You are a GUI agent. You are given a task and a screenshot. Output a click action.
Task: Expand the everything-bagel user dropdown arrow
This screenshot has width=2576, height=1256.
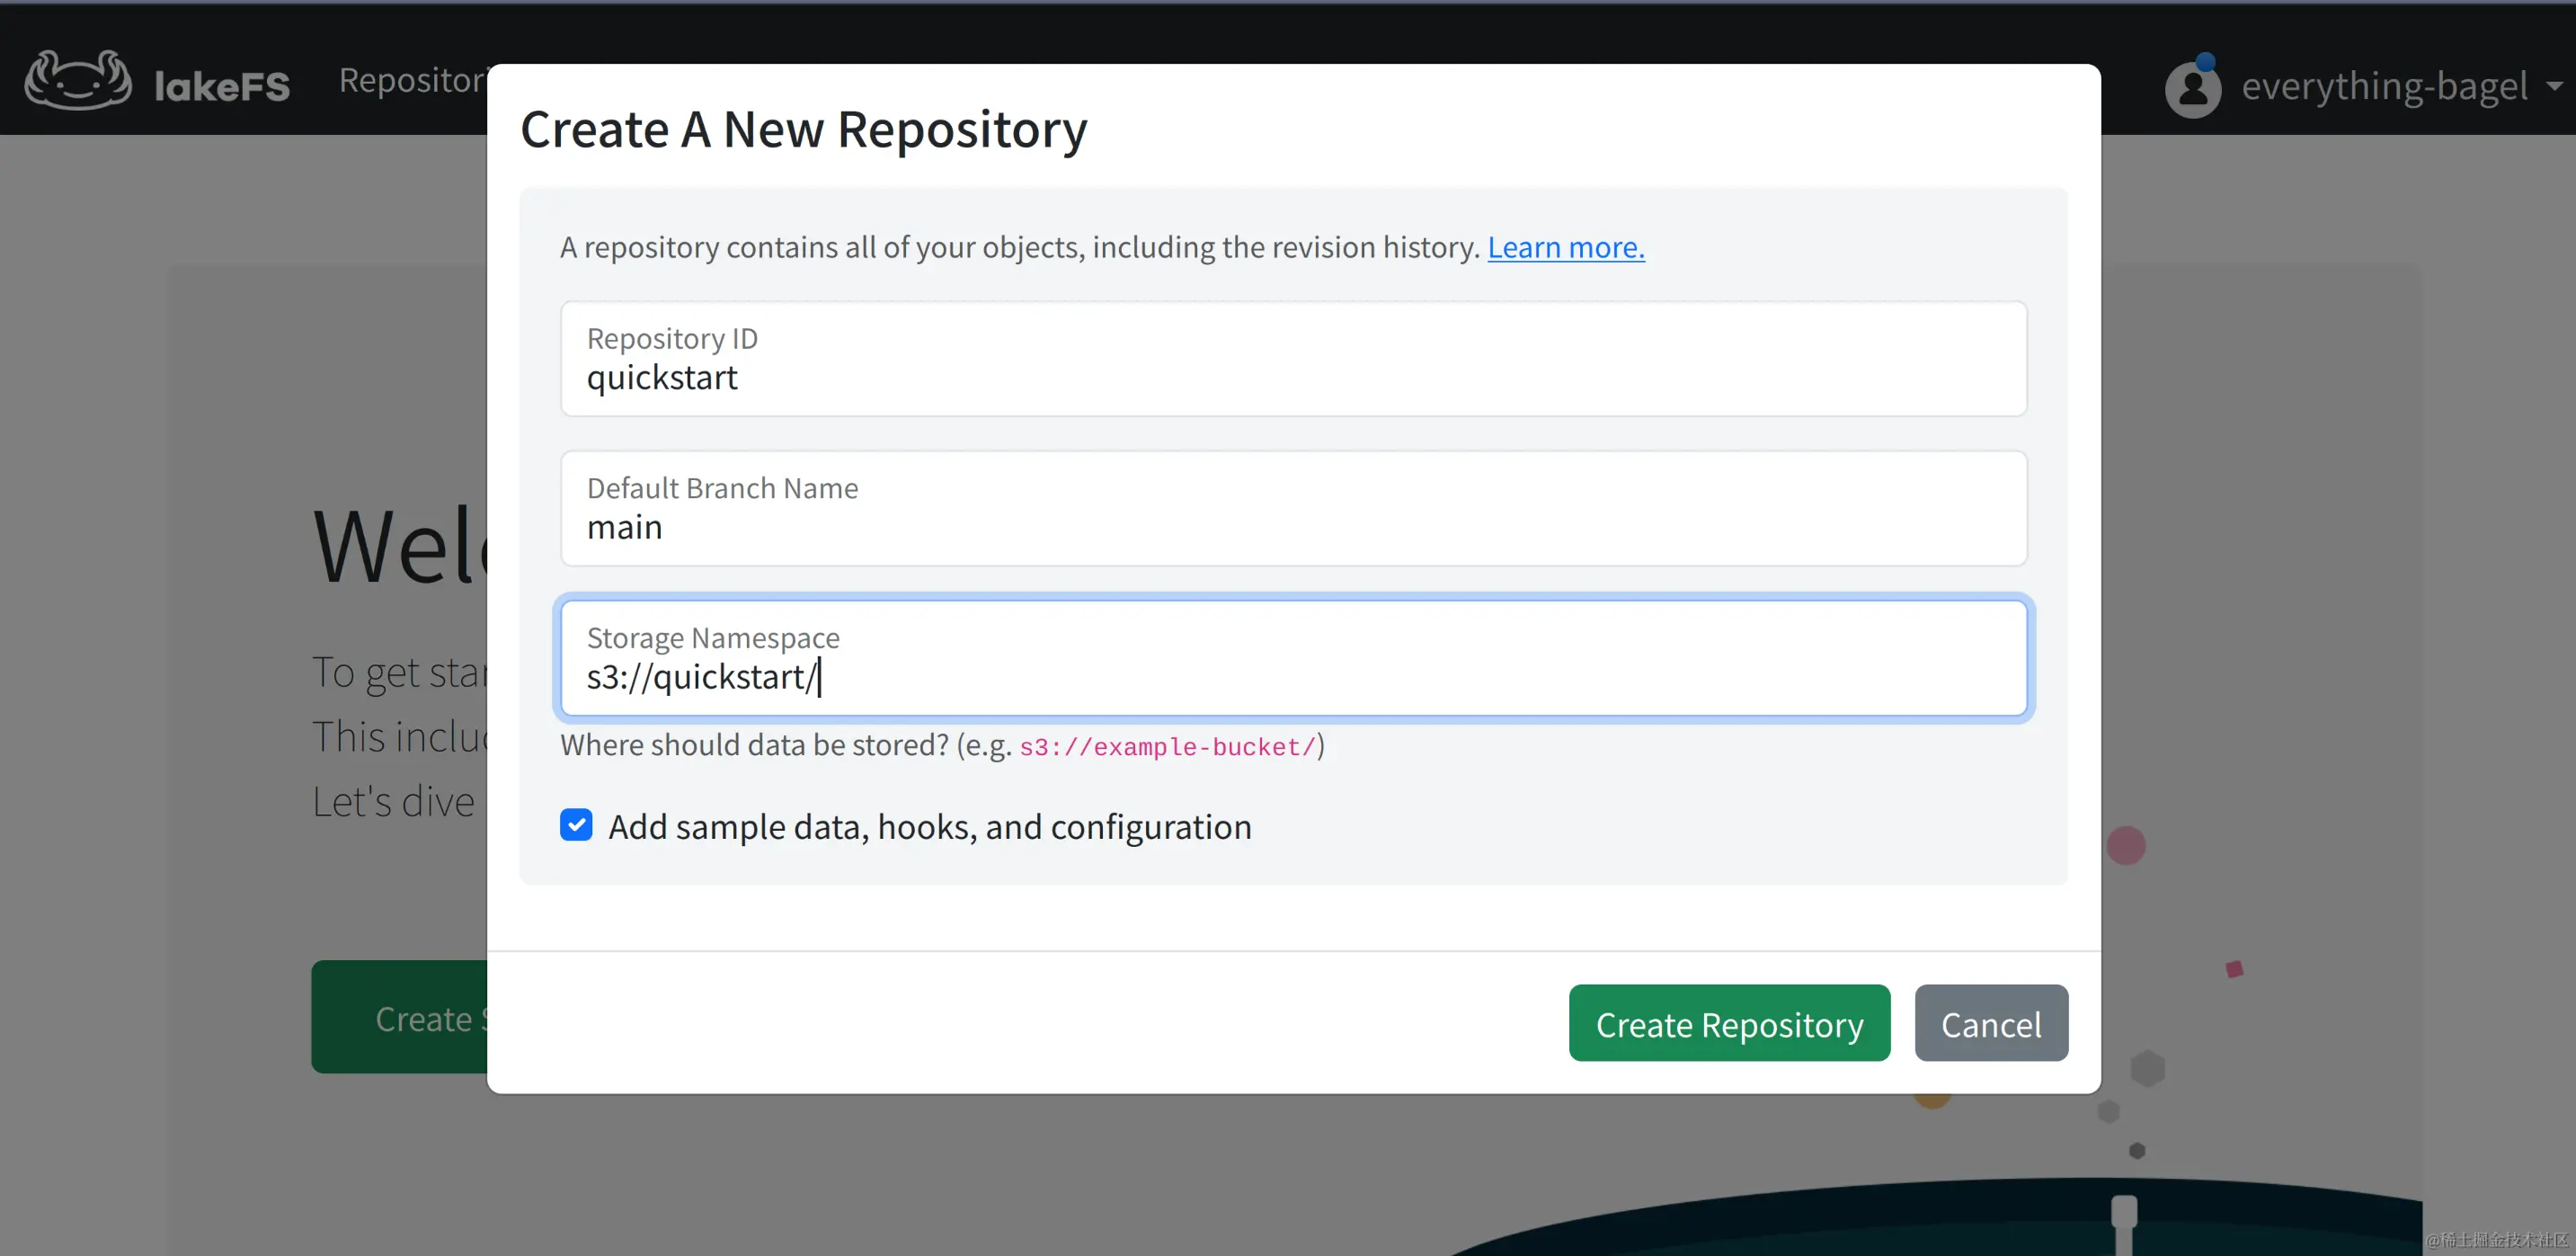pyautogui.click(x=2554, y=87)
